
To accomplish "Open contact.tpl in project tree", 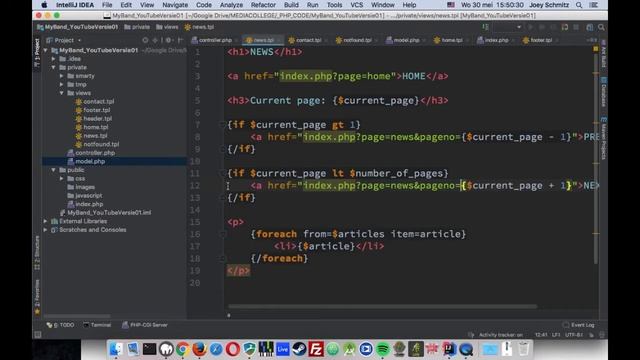I will click(x=95, y=102).
